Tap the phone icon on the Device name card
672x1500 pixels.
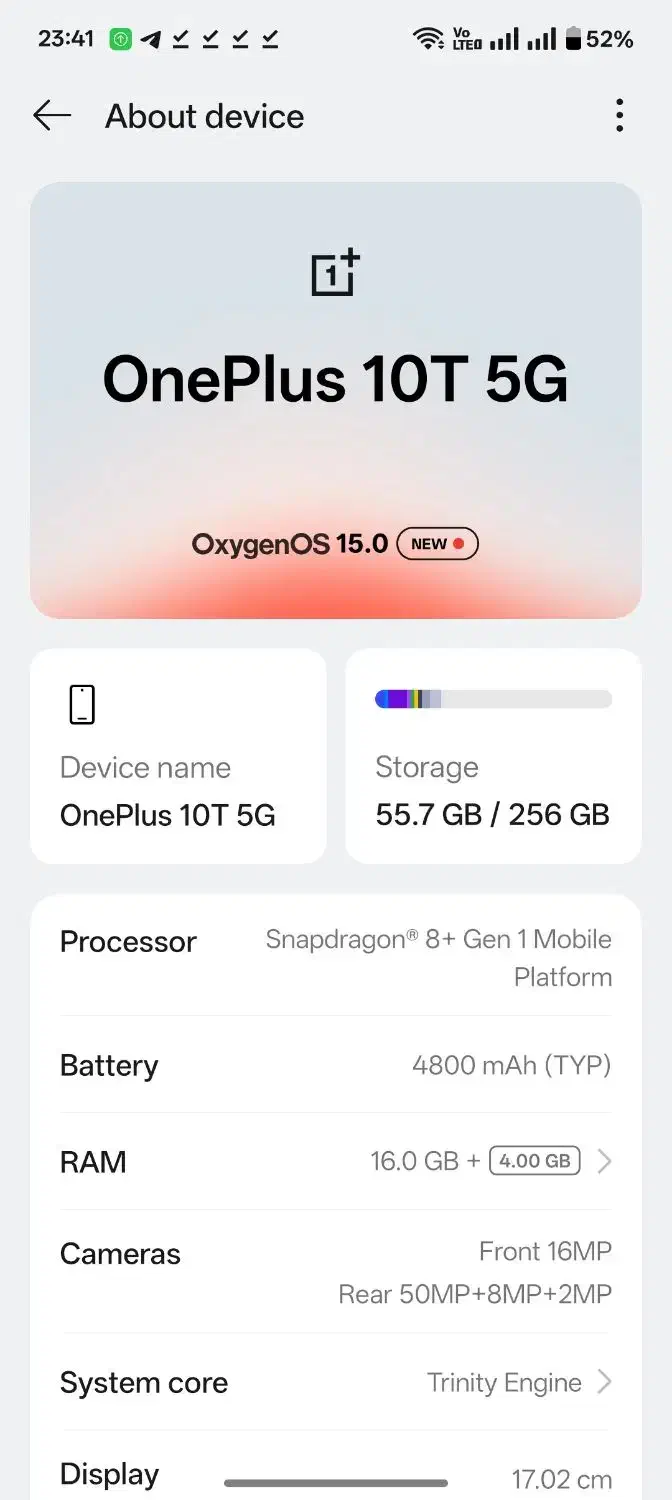coord(80,702)
